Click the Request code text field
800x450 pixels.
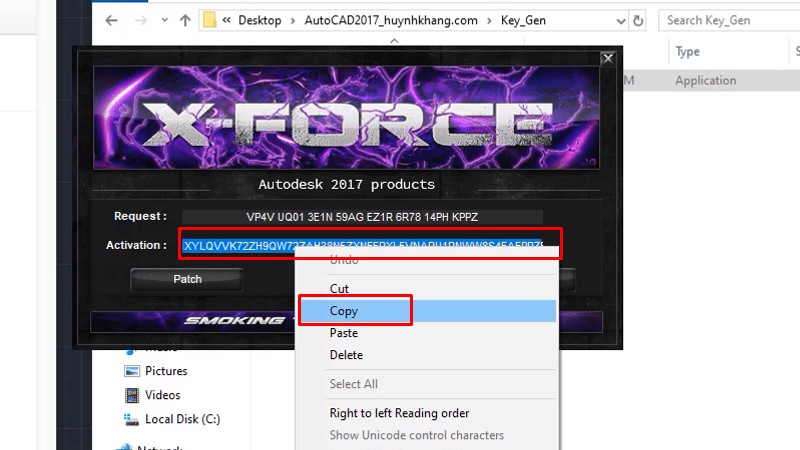coord(361,216)
